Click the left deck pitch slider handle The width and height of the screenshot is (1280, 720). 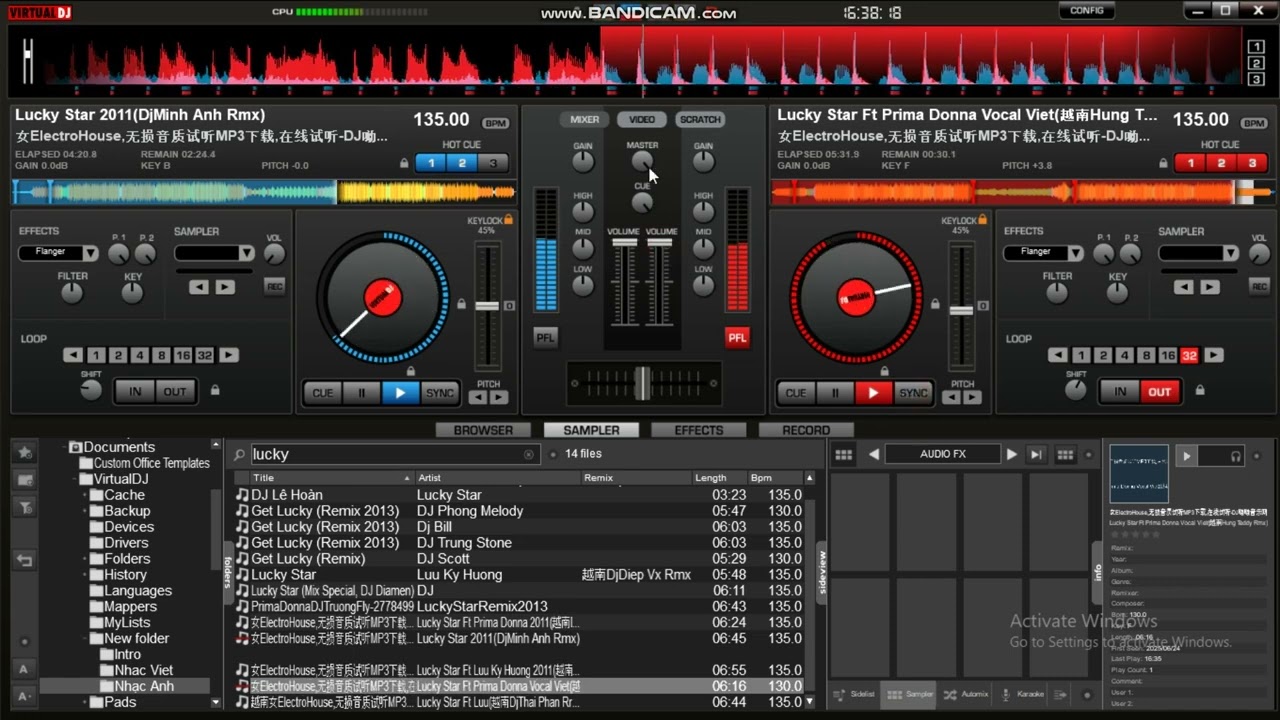487,305
